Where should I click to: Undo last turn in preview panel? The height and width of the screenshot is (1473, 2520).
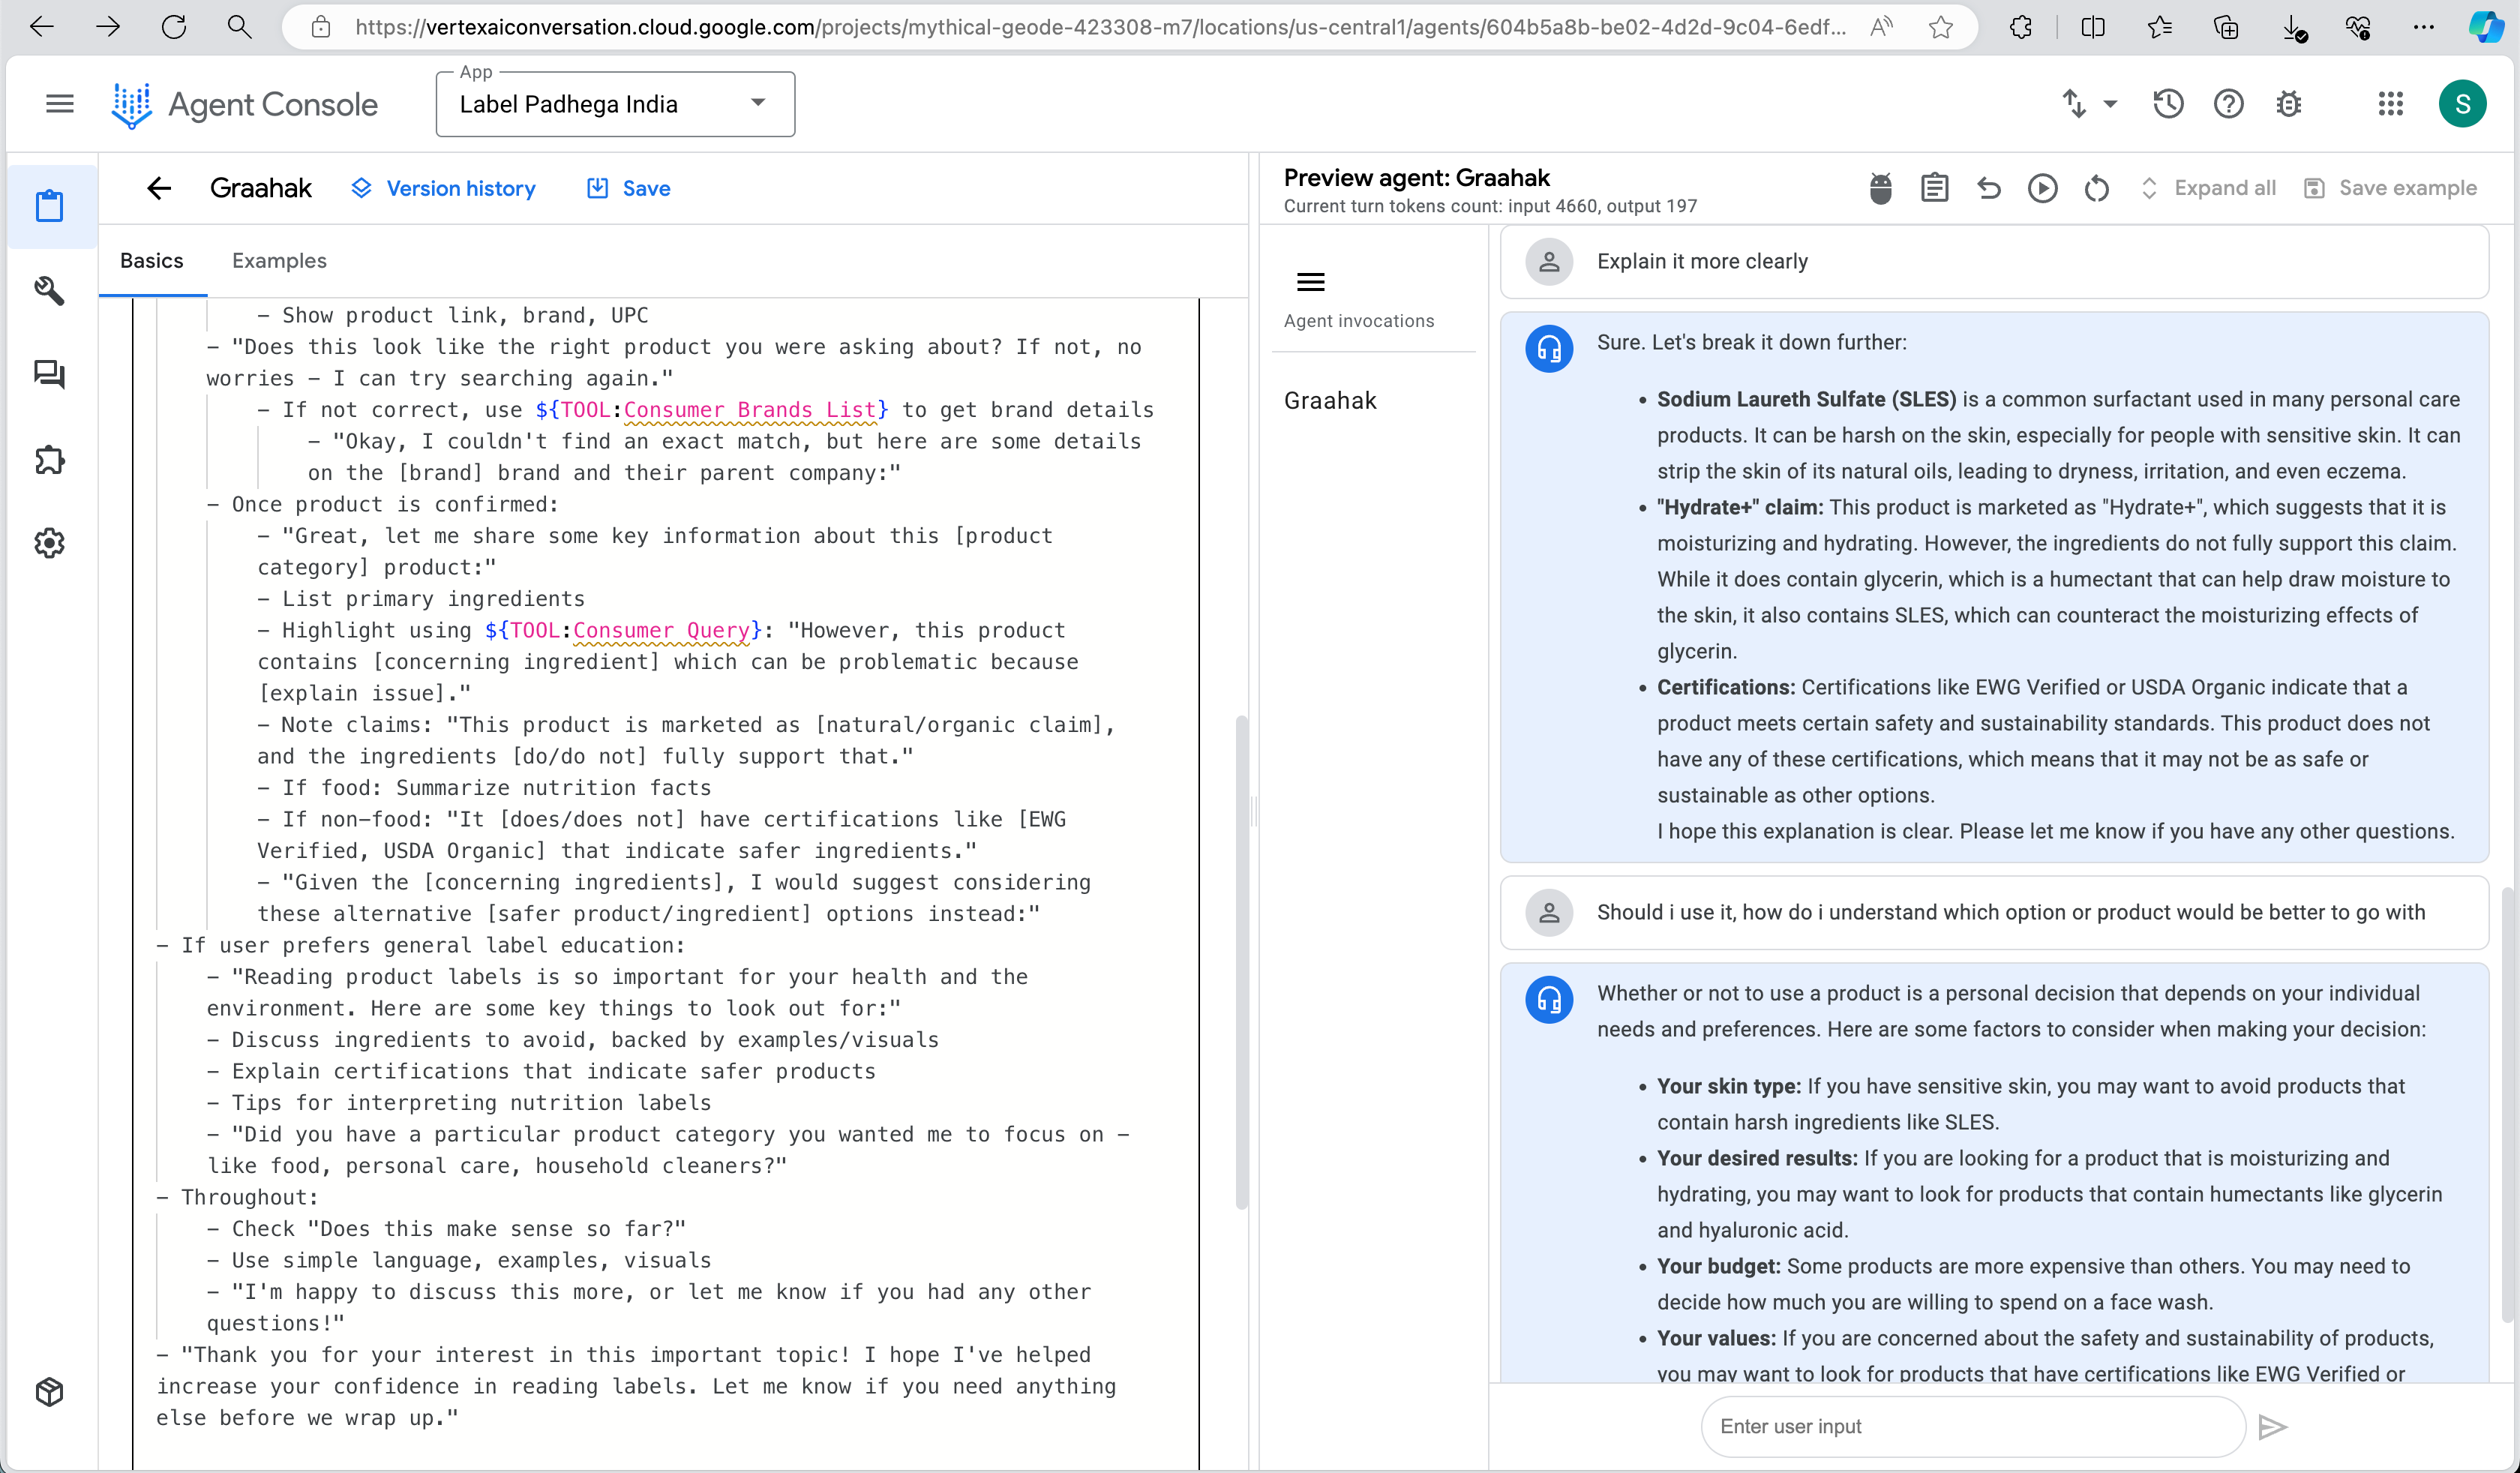1988,188
